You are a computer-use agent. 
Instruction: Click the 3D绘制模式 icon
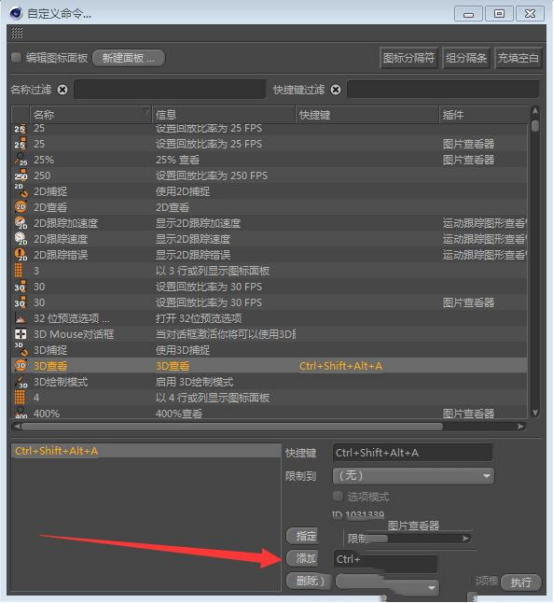click(x=21, y=381)
